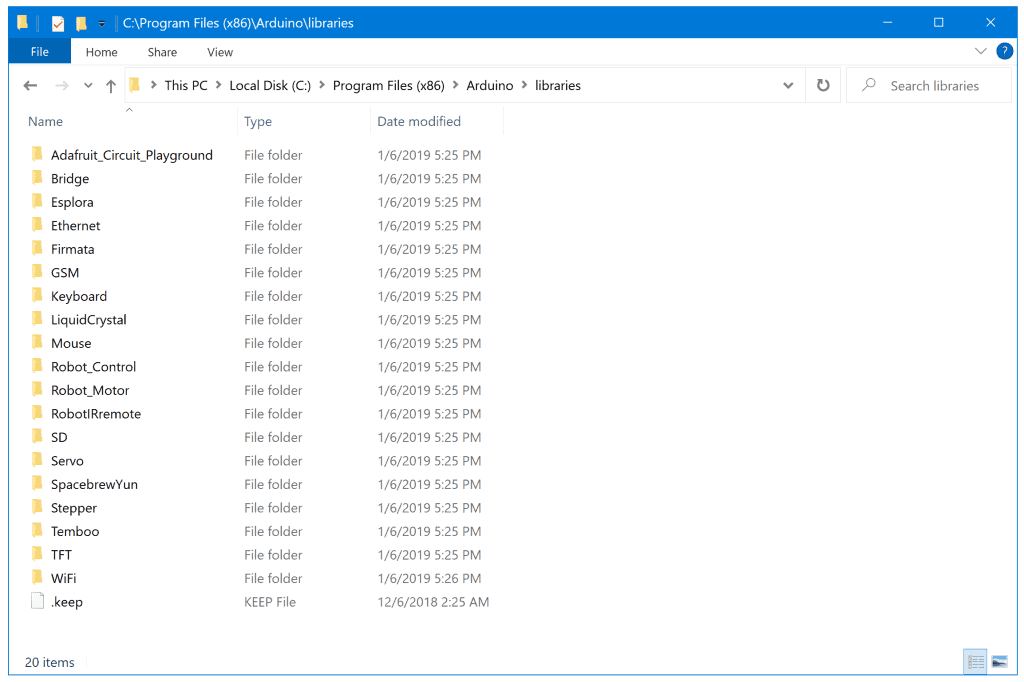Click the Back navigation arrow

pyautogui.click(x=30, y=86)
